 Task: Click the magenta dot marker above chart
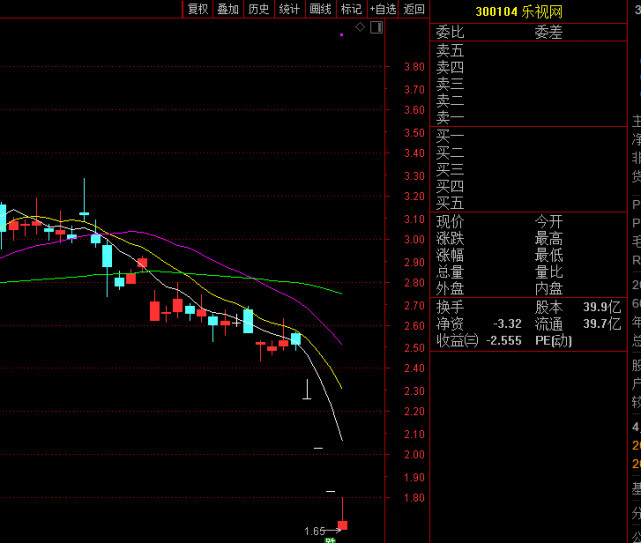pos(341,35)
